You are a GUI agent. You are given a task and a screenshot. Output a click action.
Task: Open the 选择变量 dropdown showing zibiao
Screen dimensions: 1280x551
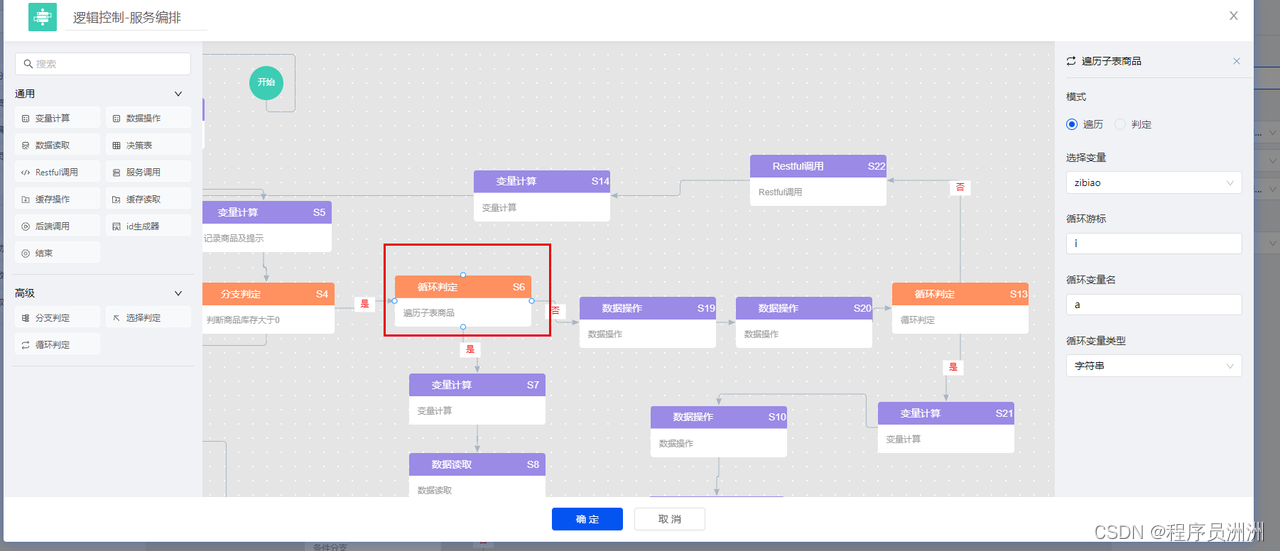[x=1154, y=183]
